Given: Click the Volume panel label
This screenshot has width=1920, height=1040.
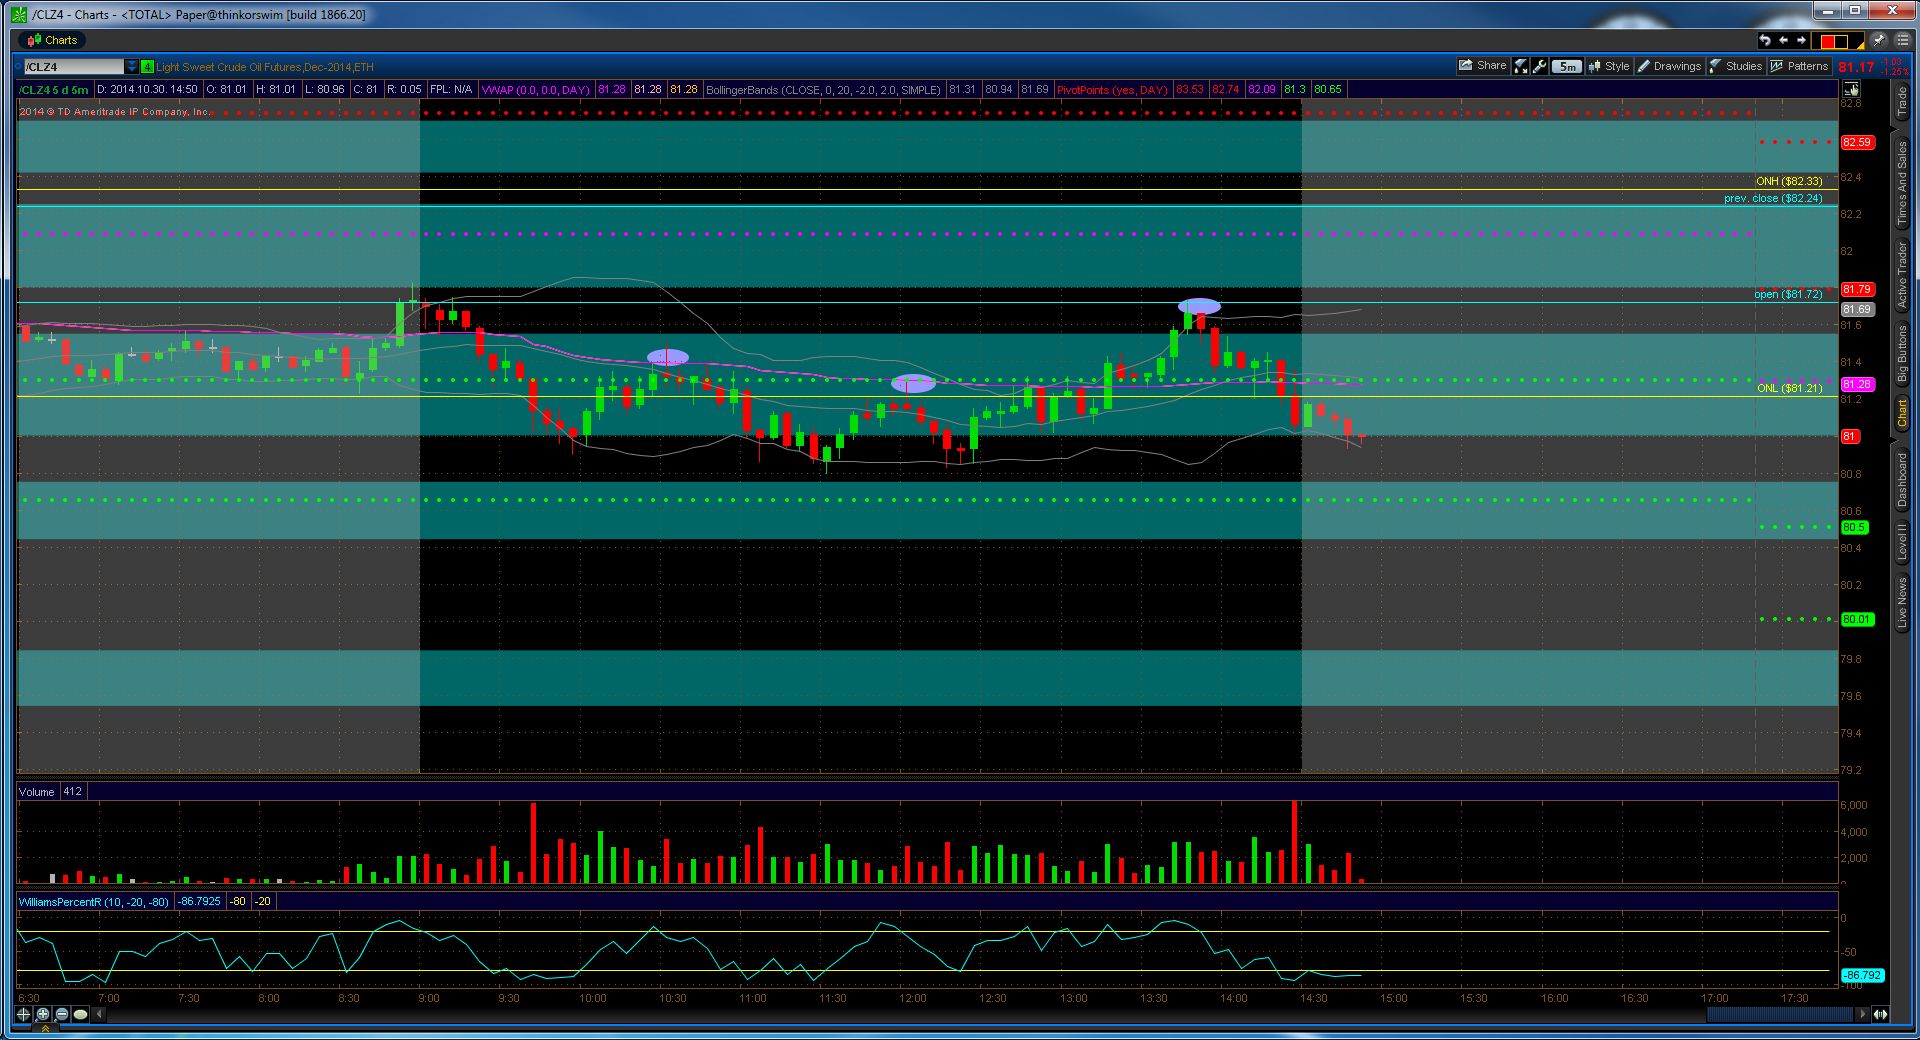Looking at the screenshot, I should (x=37, y=792).
